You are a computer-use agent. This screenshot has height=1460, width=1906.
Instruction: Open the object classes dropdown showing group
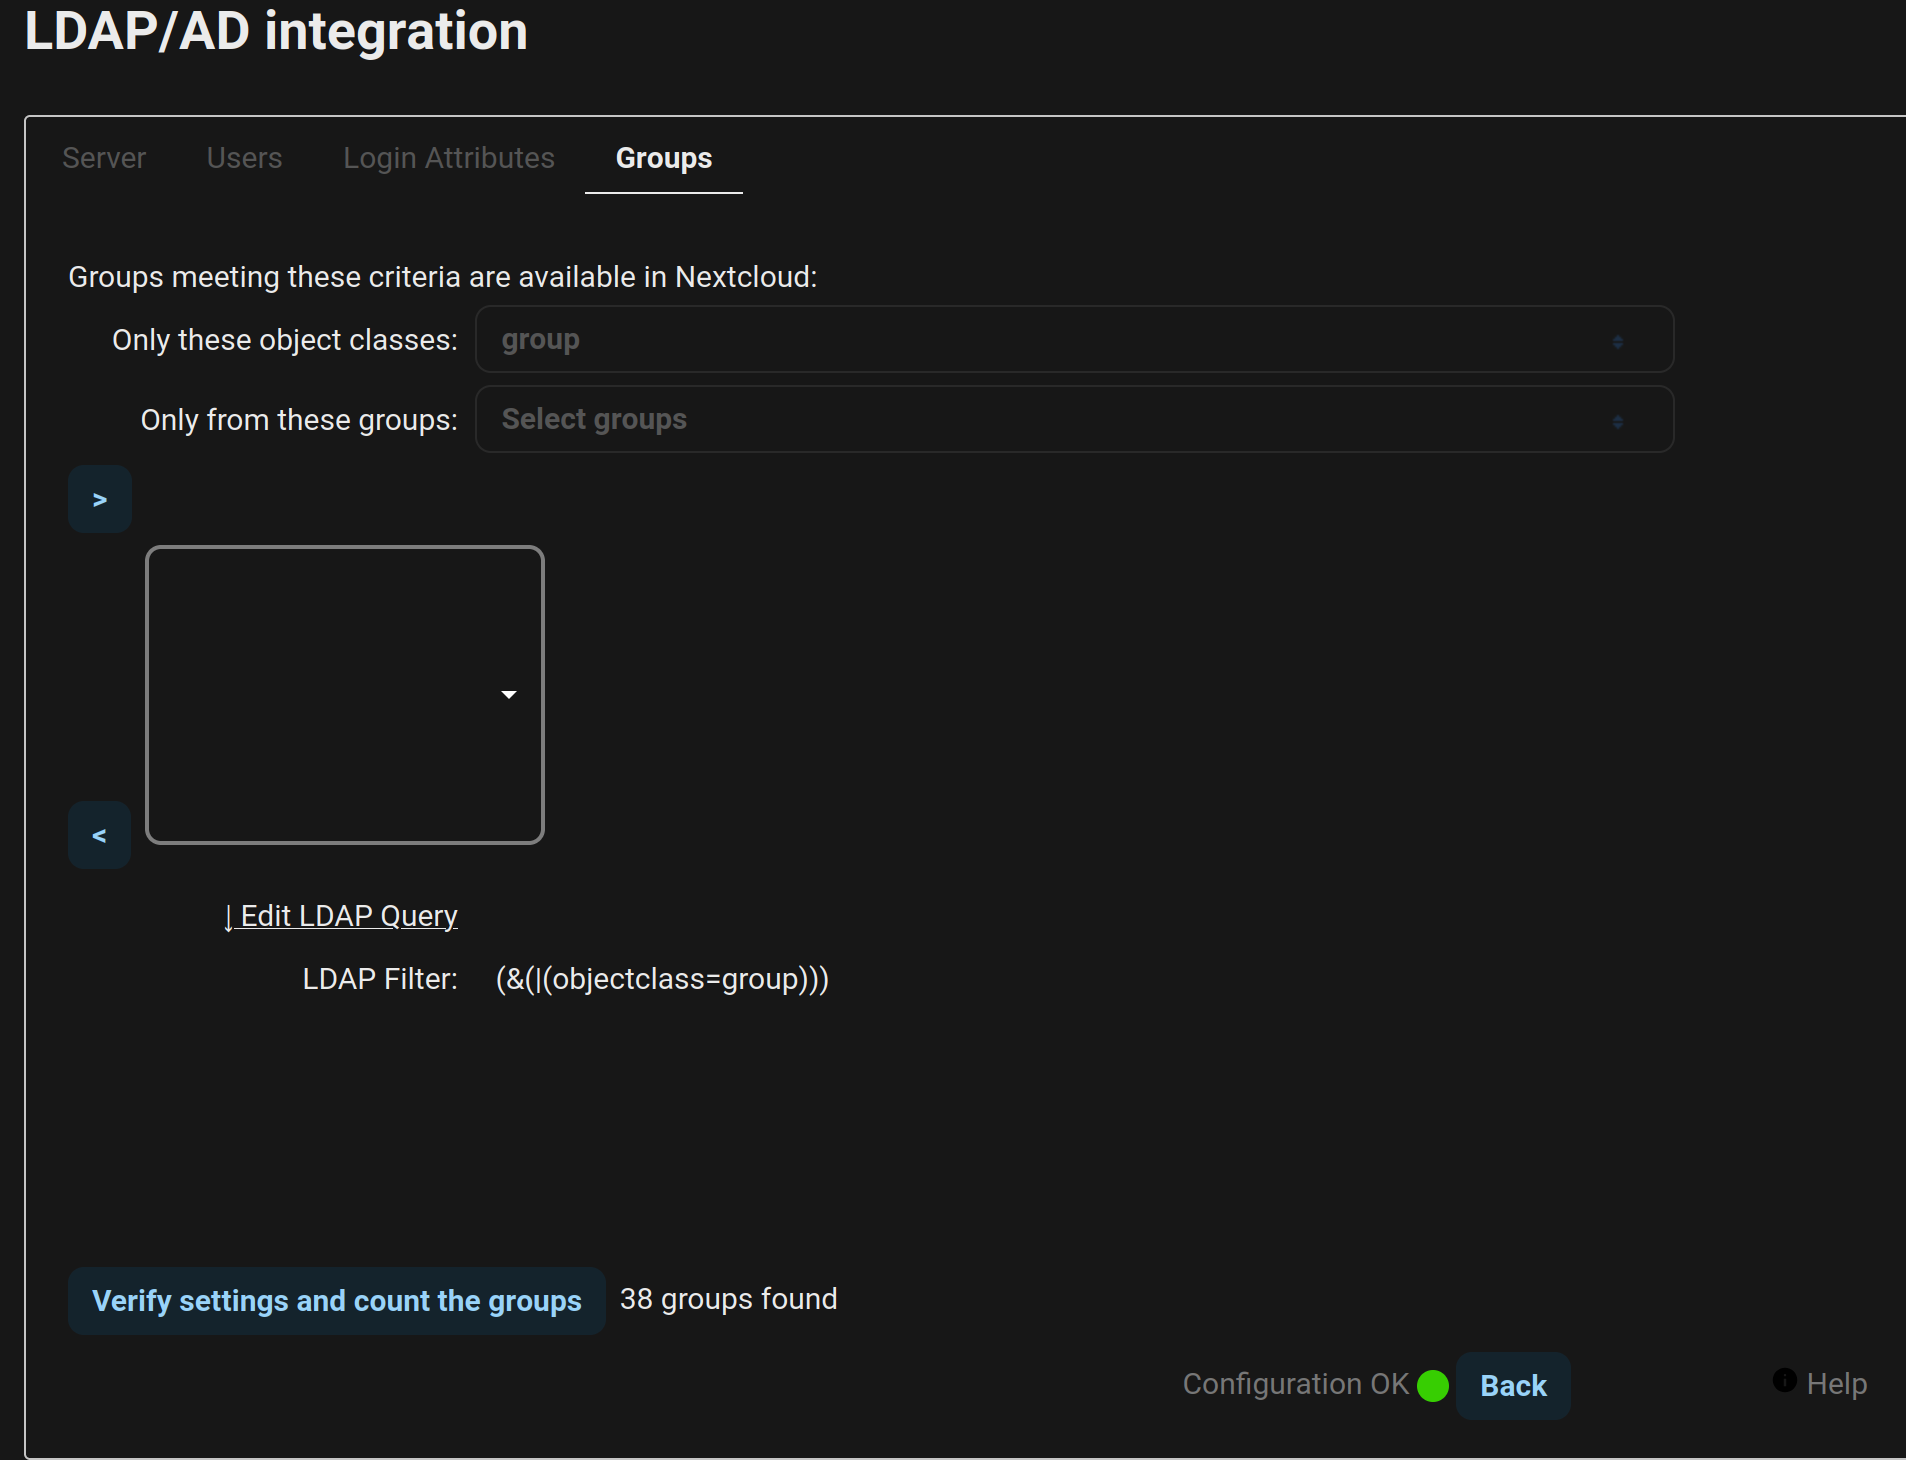point(1075,339)
